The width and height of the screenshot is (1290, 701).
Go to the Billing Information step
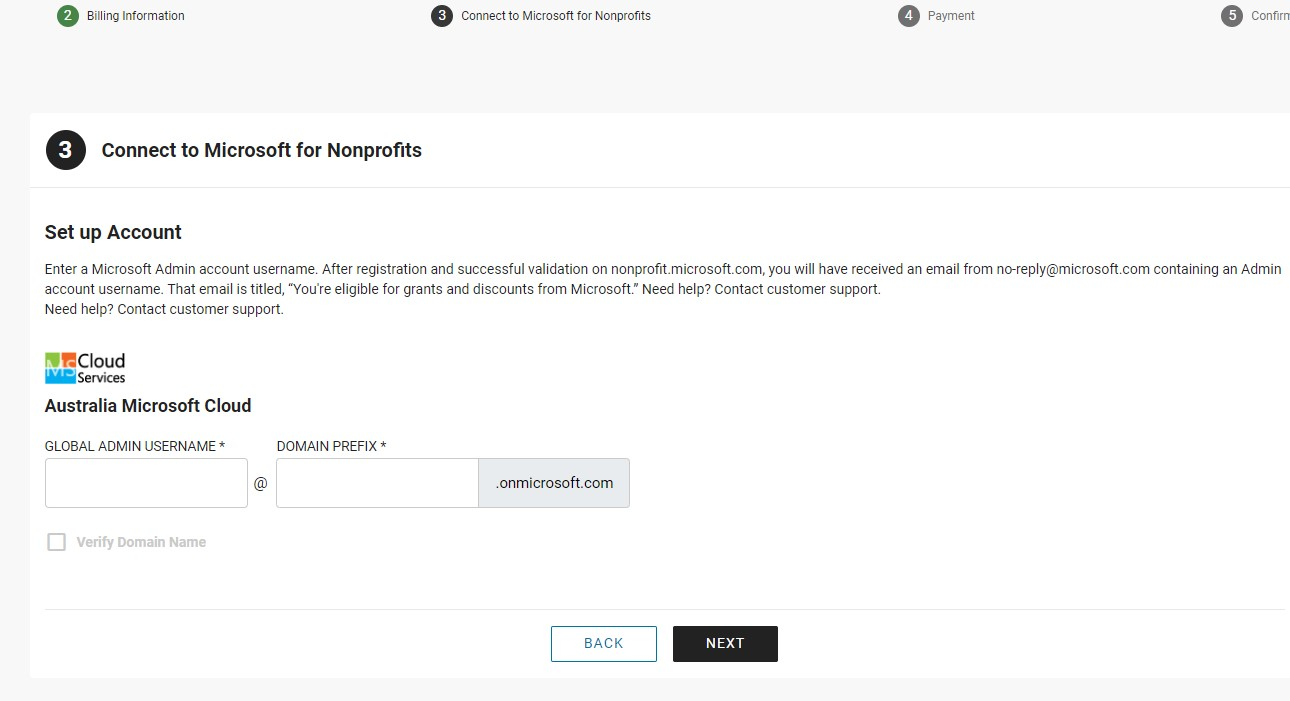click(x=135, y=16)
